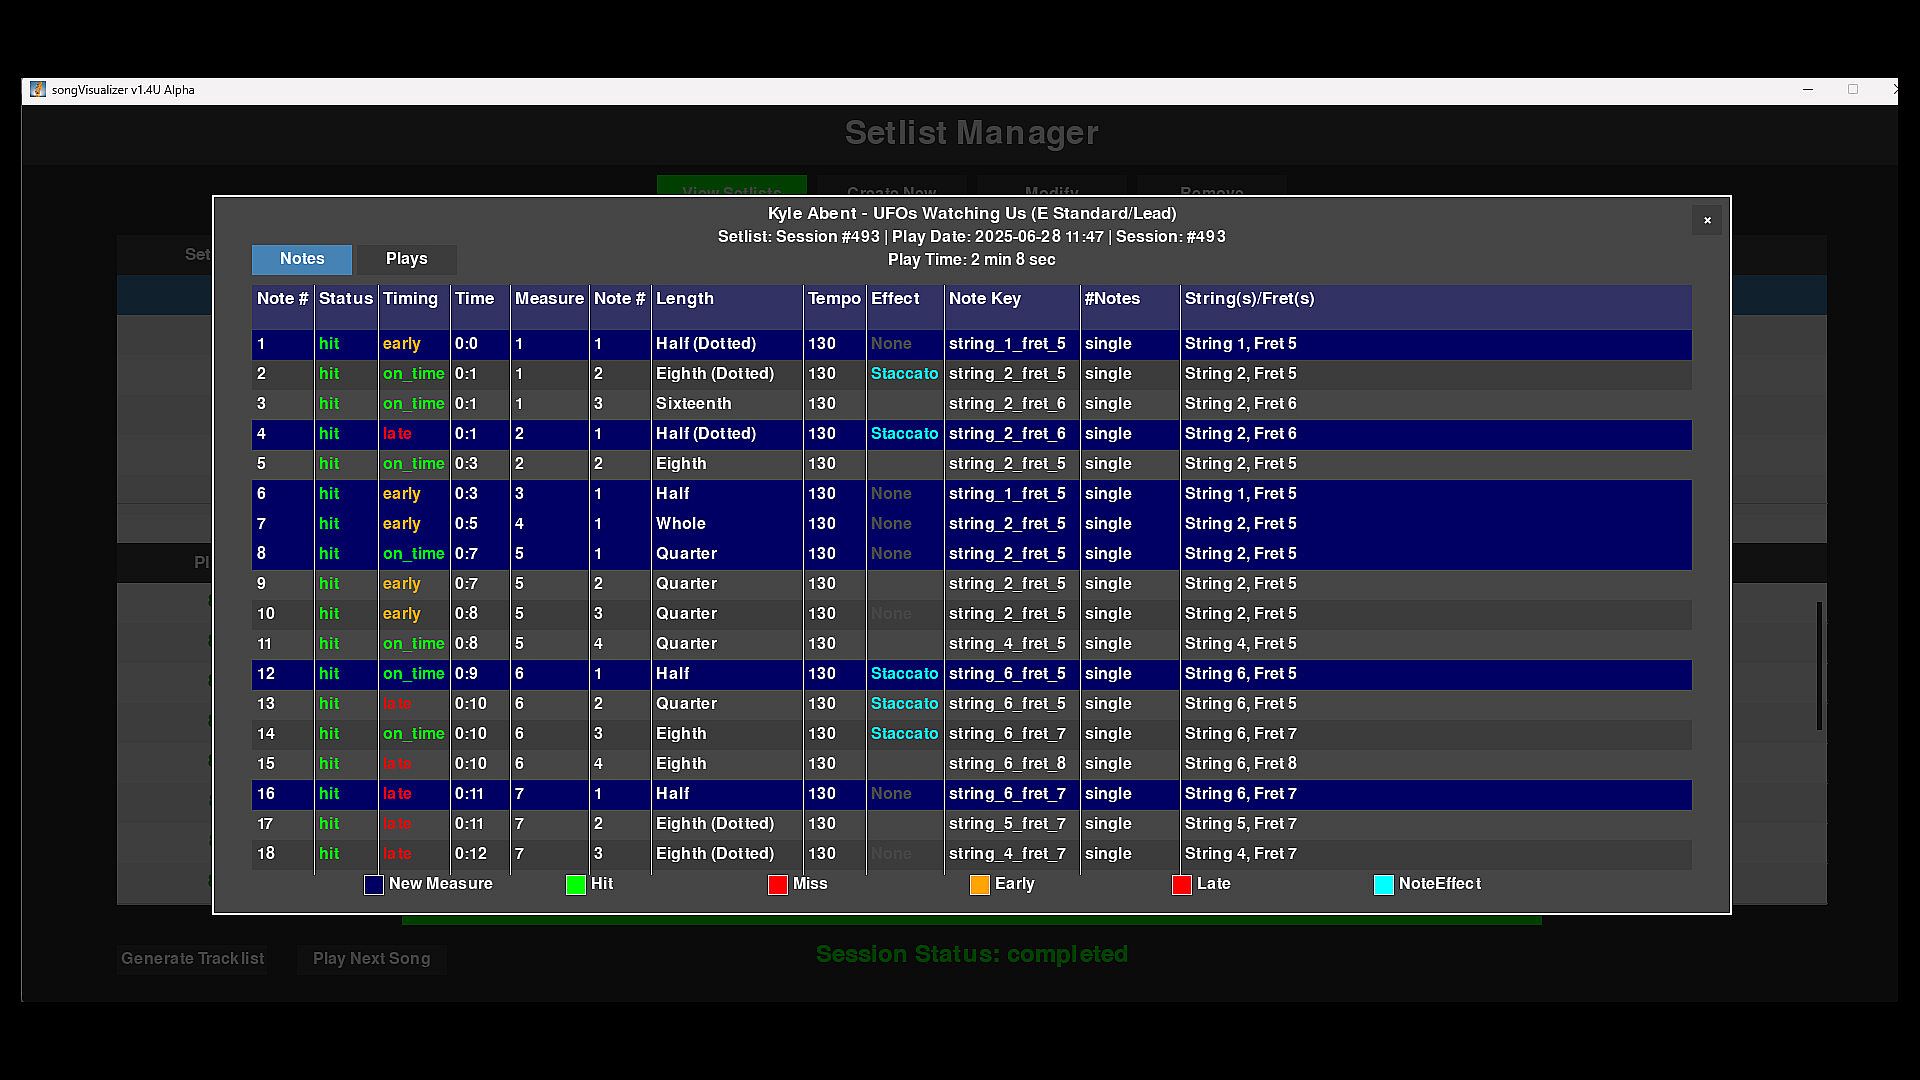Click the vertical scrollbar at right edge

pos(1819,665)
